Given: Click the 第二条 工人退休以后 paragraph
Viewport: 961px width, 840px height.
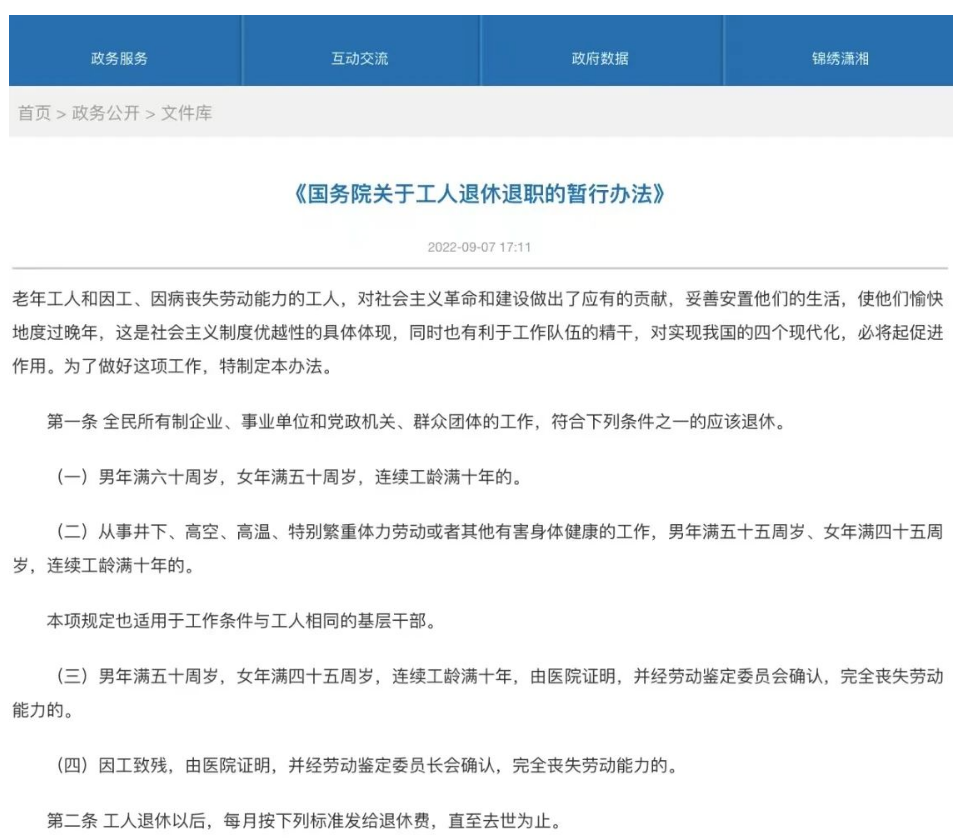Looking at the screenshot, I should click(304, 820).
